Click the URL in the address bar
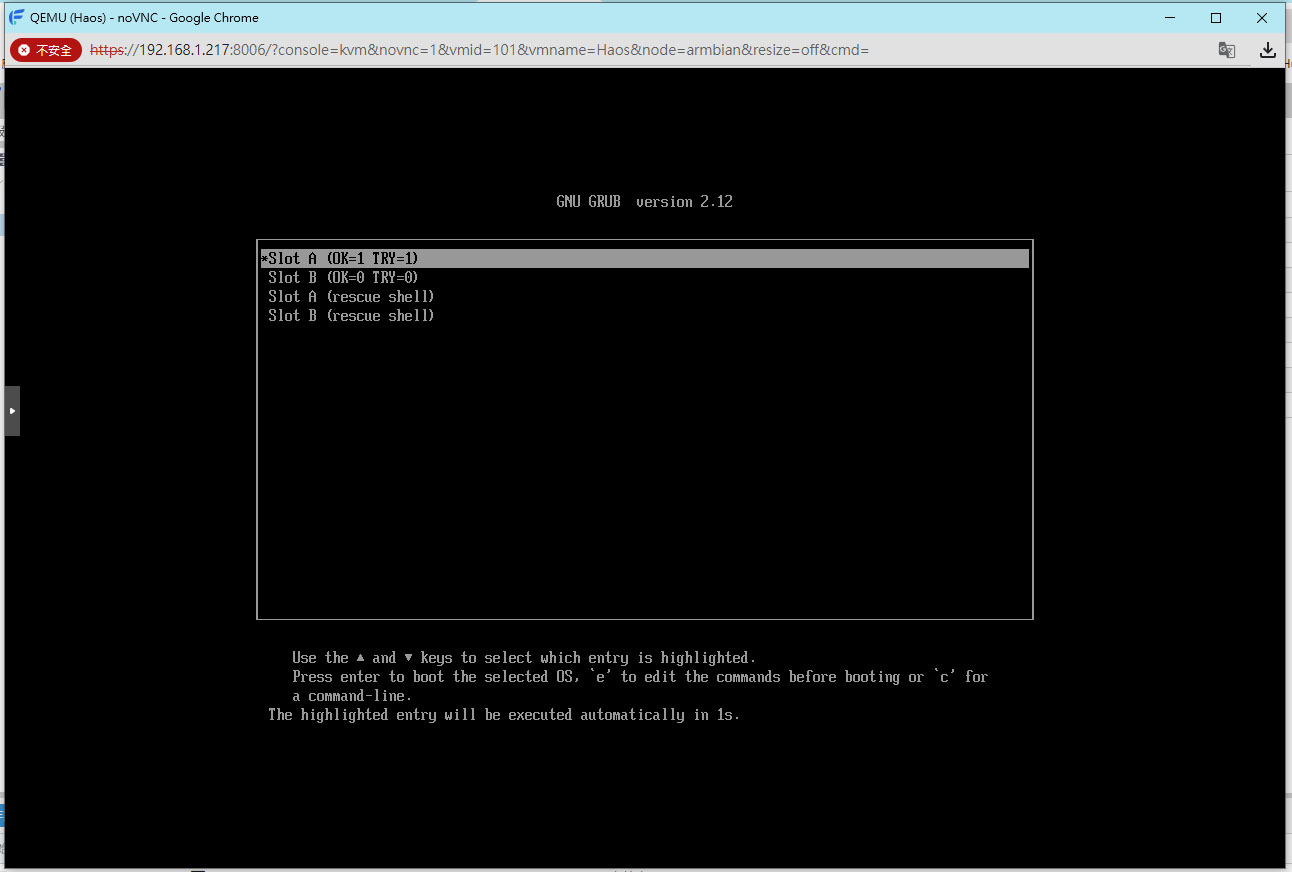1292x872 pixels. [x=480, y=50]
